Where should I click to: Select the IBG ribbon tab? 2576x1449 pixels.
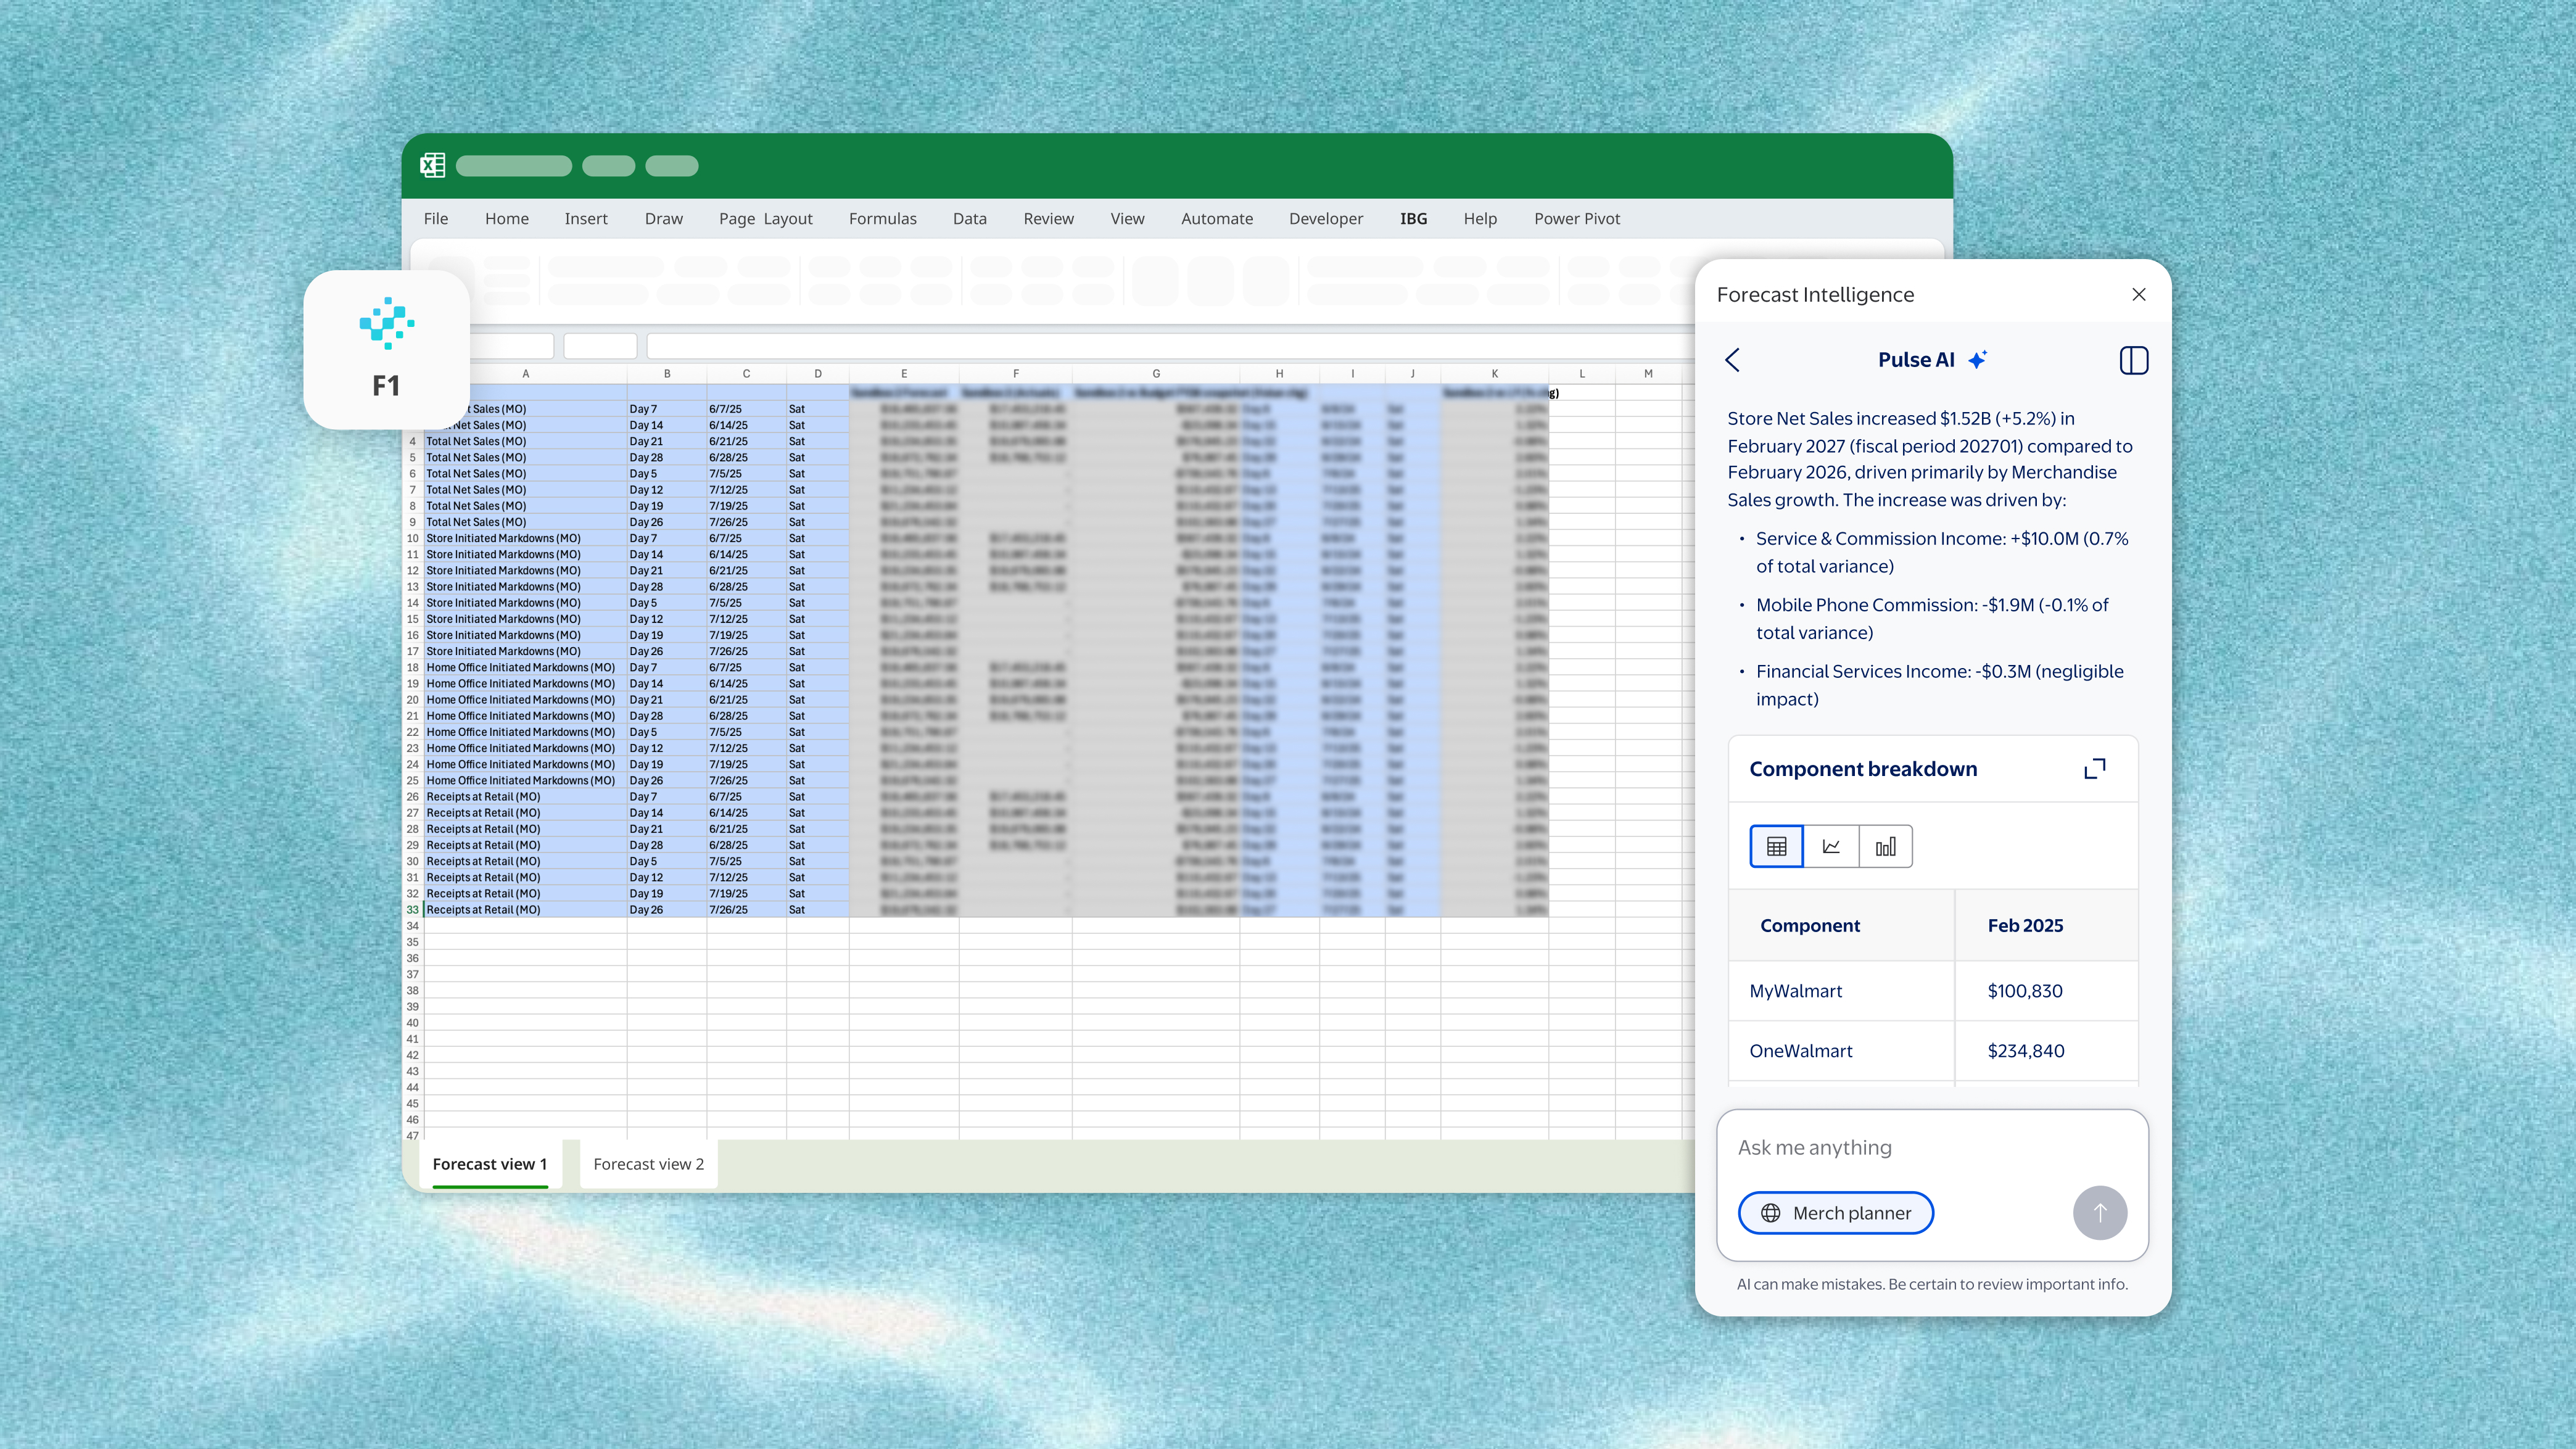point(1413,218)
